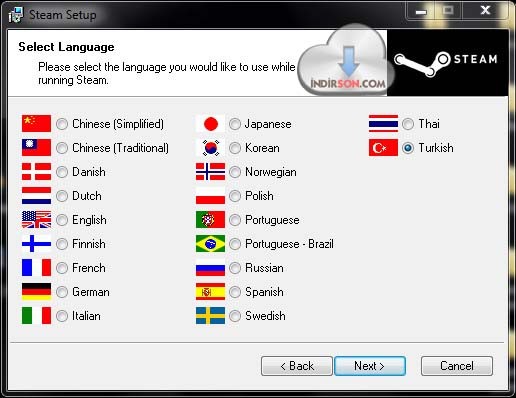This screenshot has width=516, height=398.
Task: Click the Steam logo in header
Action: coord(446,63)
